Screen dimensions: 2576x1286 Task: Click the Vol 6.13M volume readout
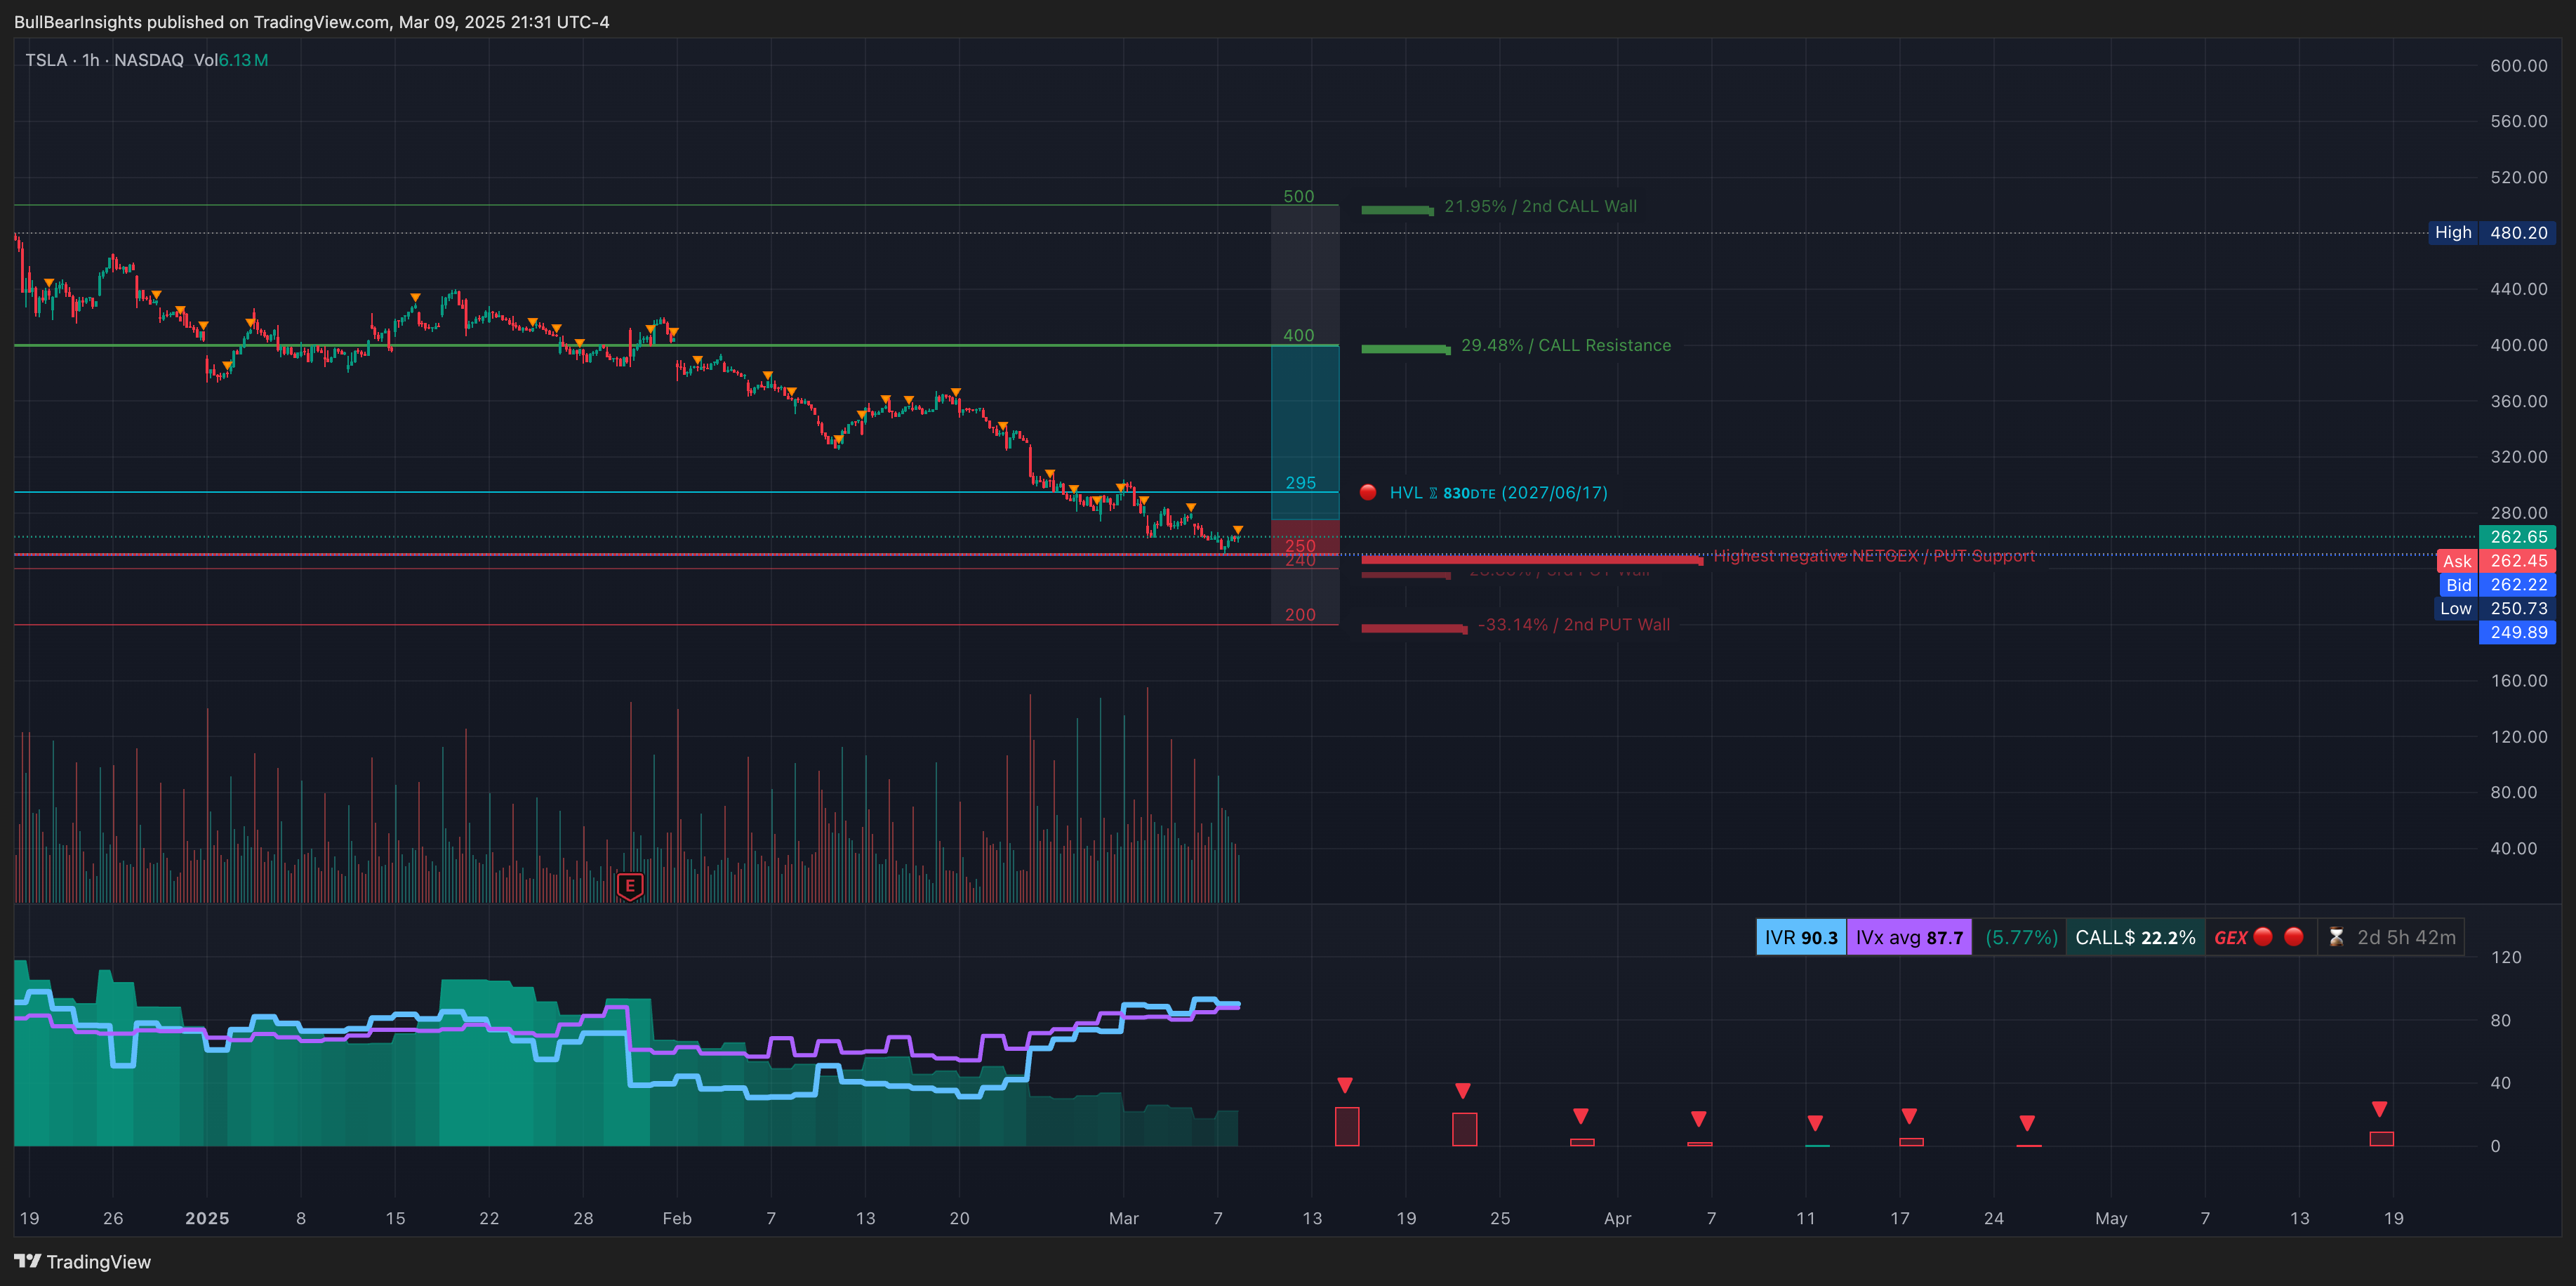click(231, 60)
